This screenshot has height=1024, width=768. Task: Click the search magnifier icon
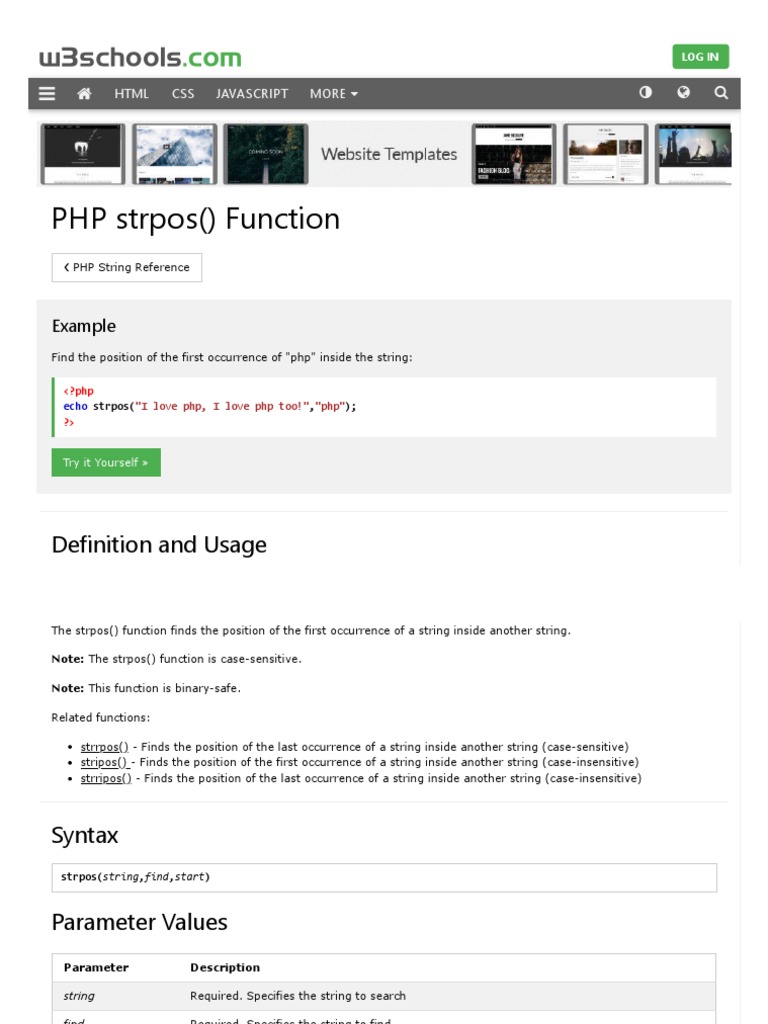(721, 92)
